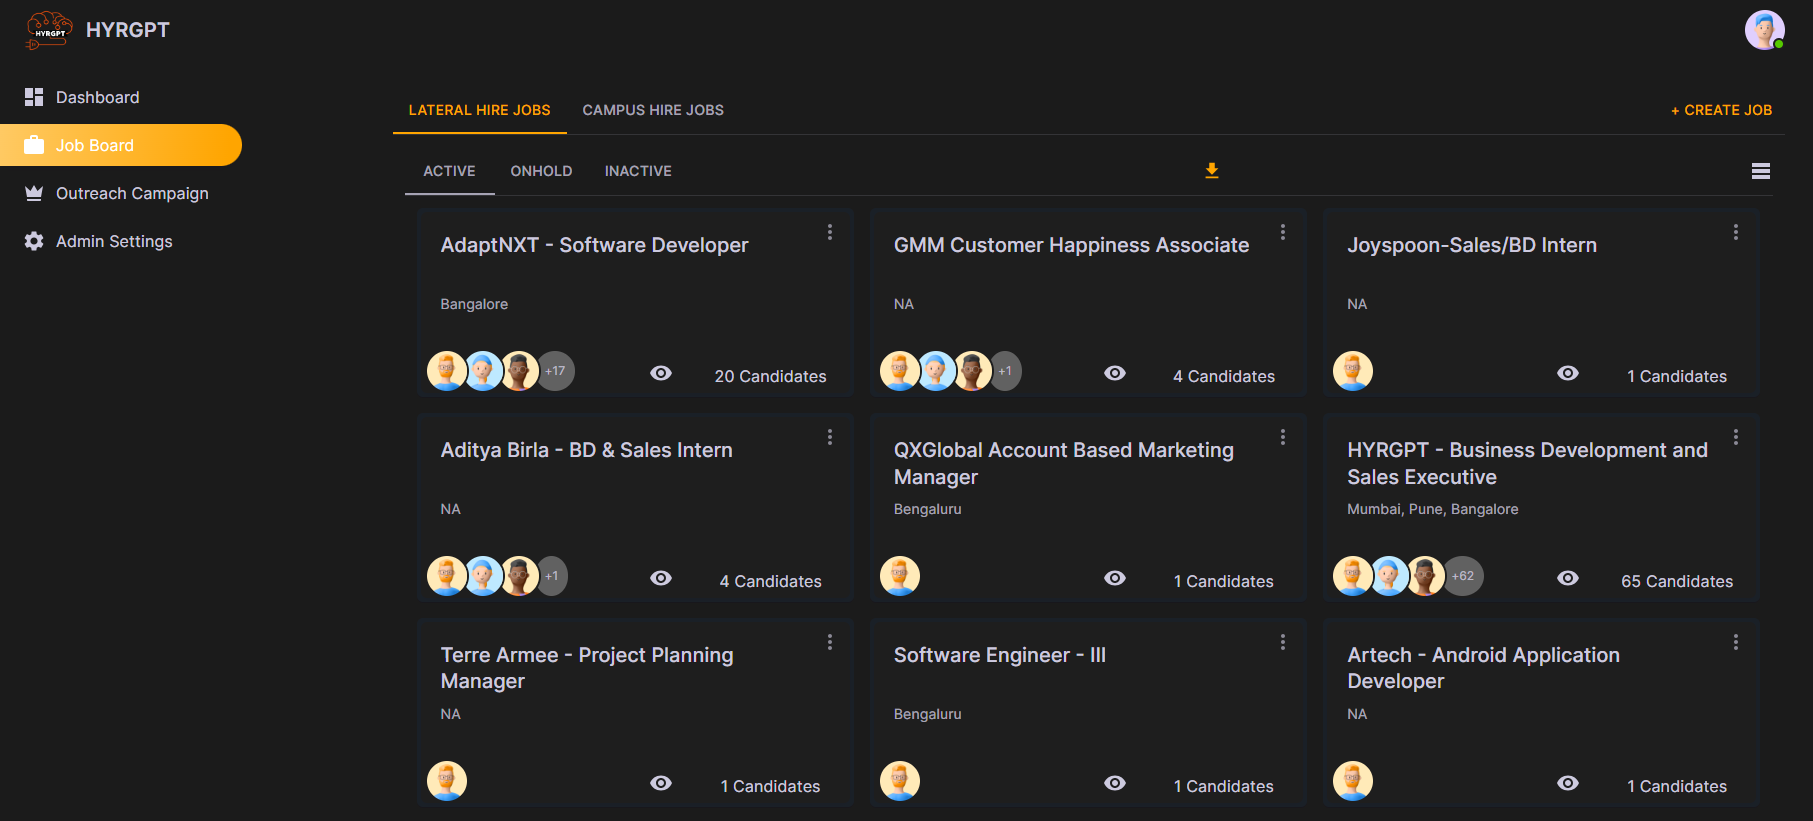This screenshot has height=821, width=1813.
Task: Toggle visibility for Software Engineer - III
Action: click(x=1114, y=783)
